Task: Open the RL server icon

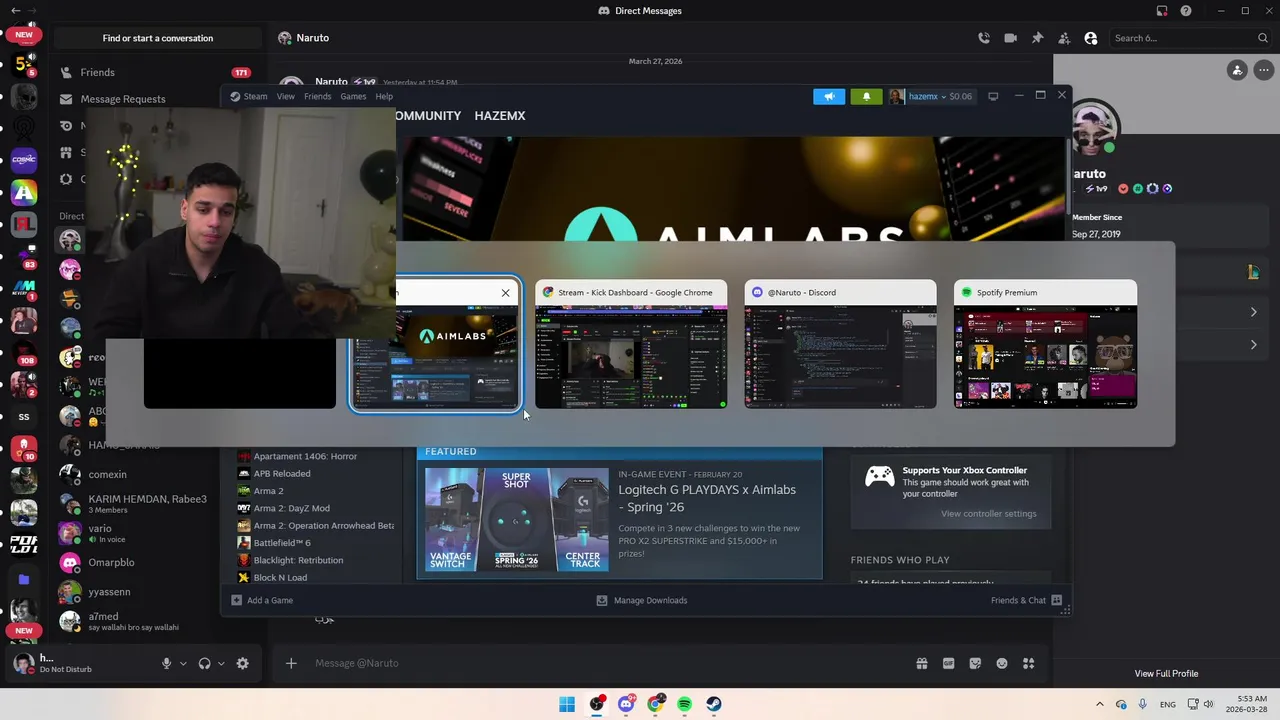Action: tap(24, 224)
